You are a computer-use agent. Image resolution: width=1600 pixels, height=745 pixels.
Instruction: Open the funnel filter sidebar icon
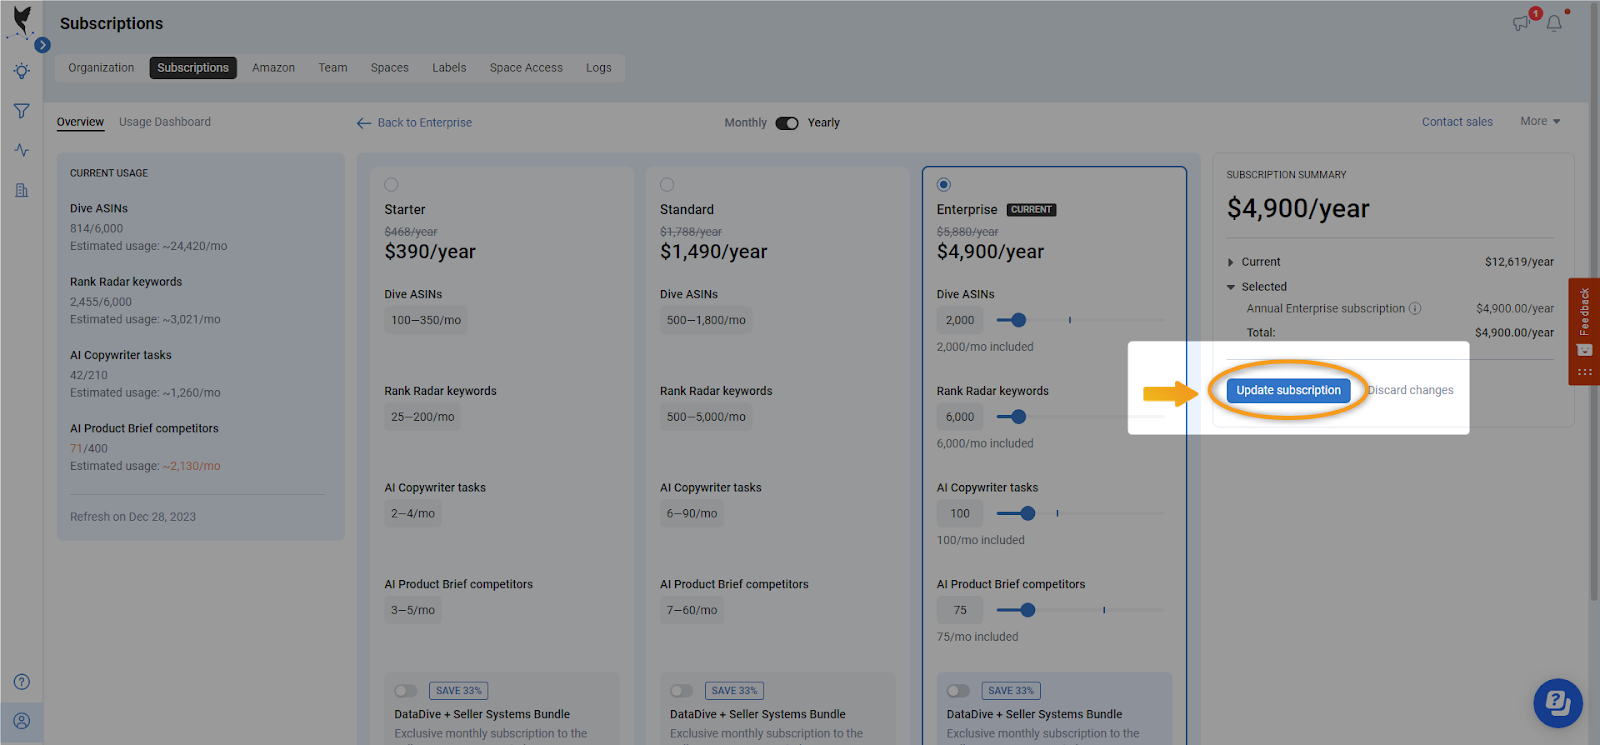pyautogui.click(x=21, y=111)
